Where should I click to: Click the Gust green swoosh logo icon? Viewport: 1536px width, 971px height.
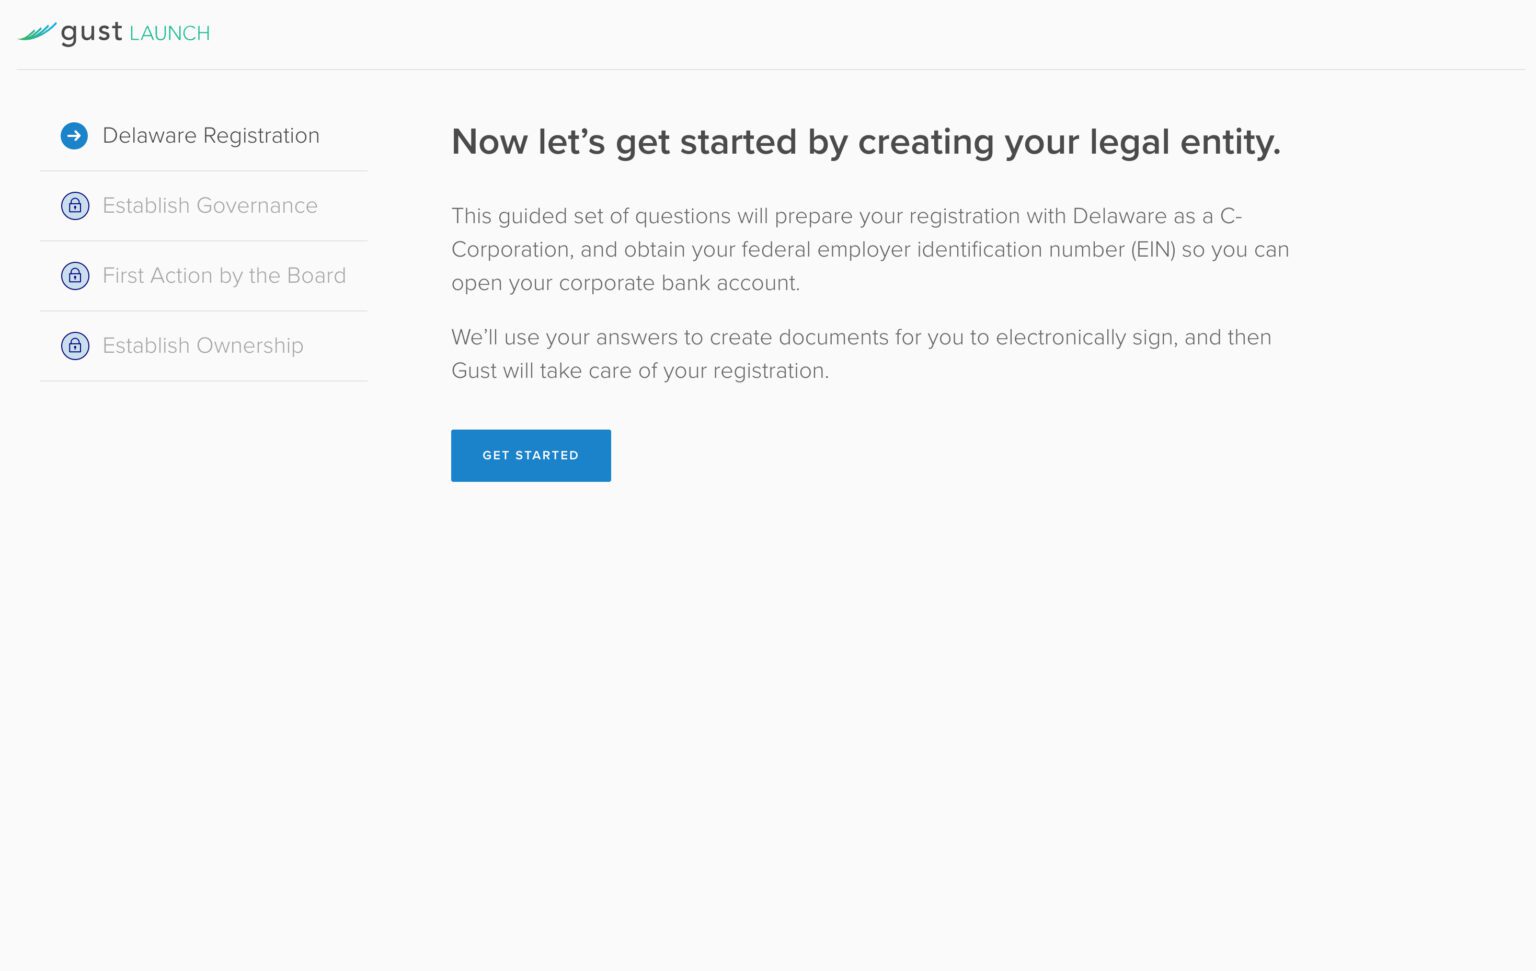pos(37,33)
